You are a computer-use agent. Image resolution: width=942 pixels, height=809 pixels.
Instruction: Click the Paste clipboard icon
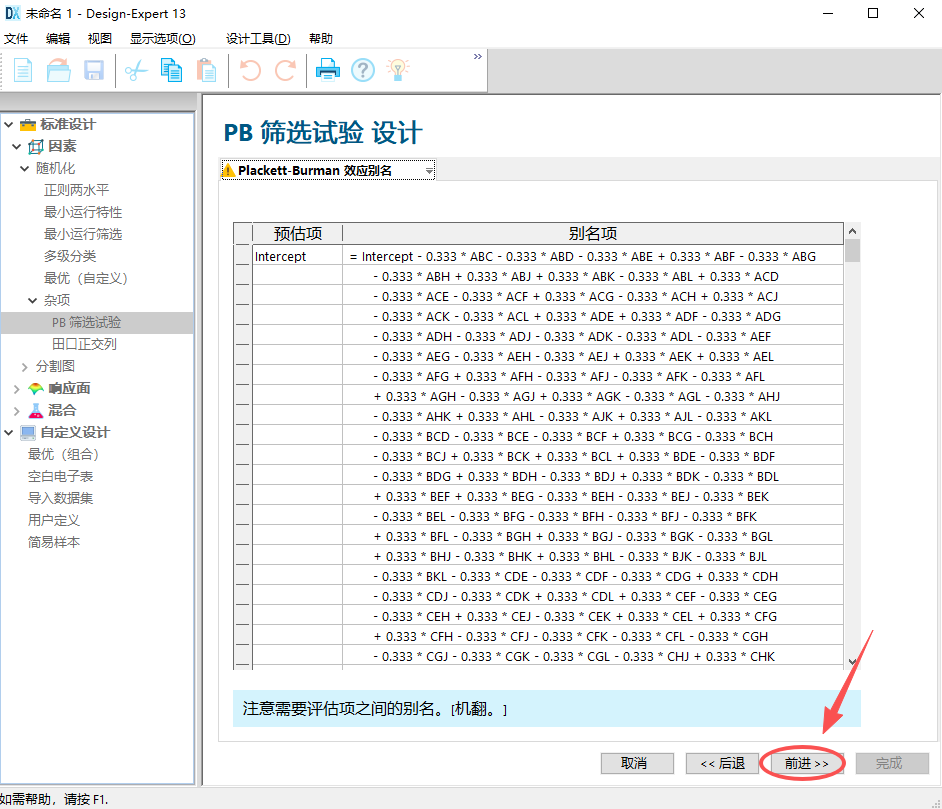pyautogui.click(x=206, y=69)
